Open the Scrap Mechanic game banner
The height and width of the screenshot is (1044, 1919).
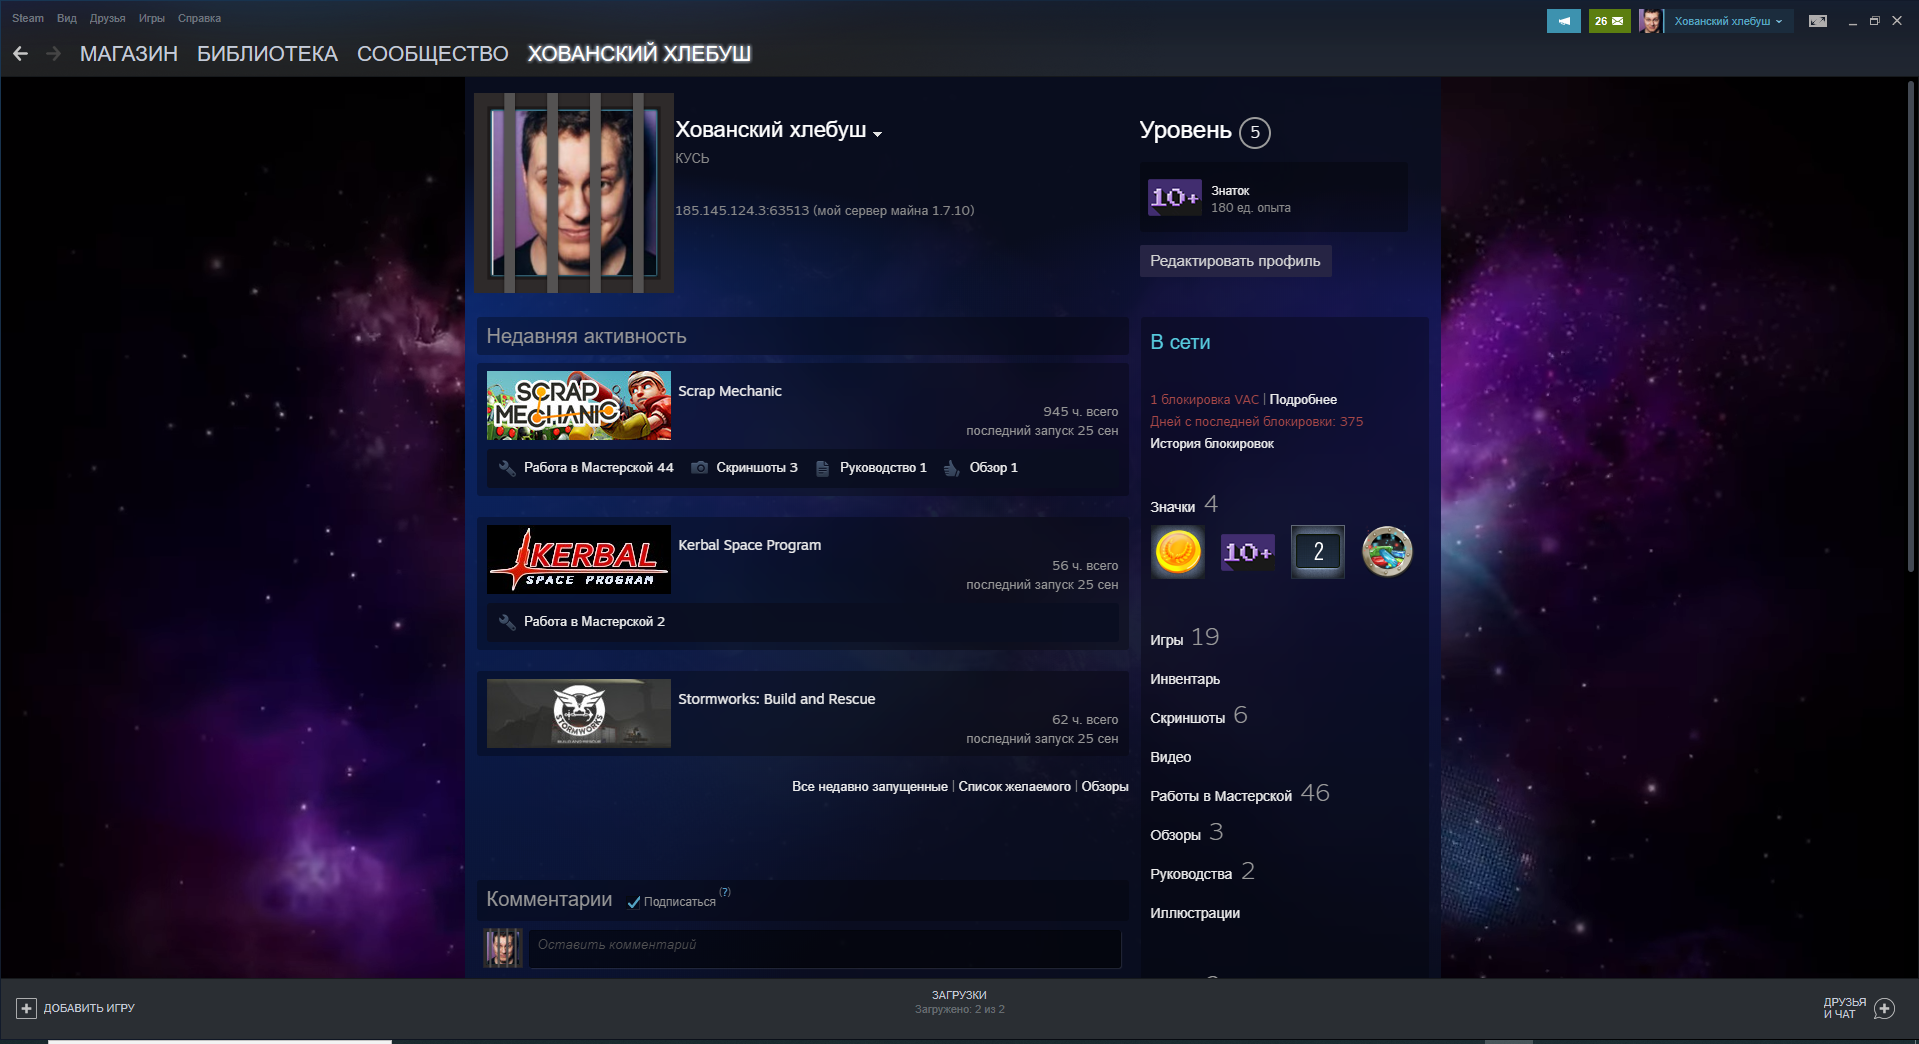click(x=578, y=406)
